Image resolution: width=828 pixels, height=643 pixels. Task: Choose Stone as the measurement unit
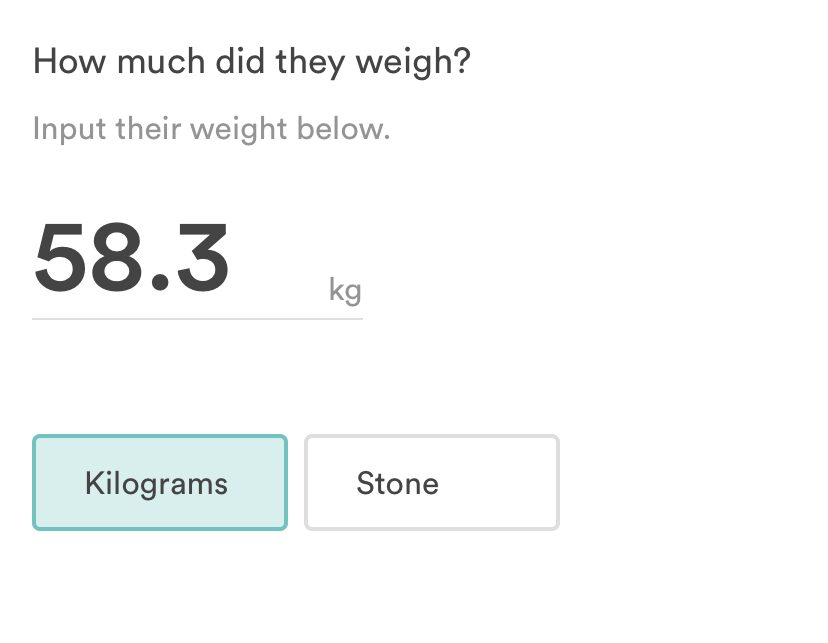(432, 483)
